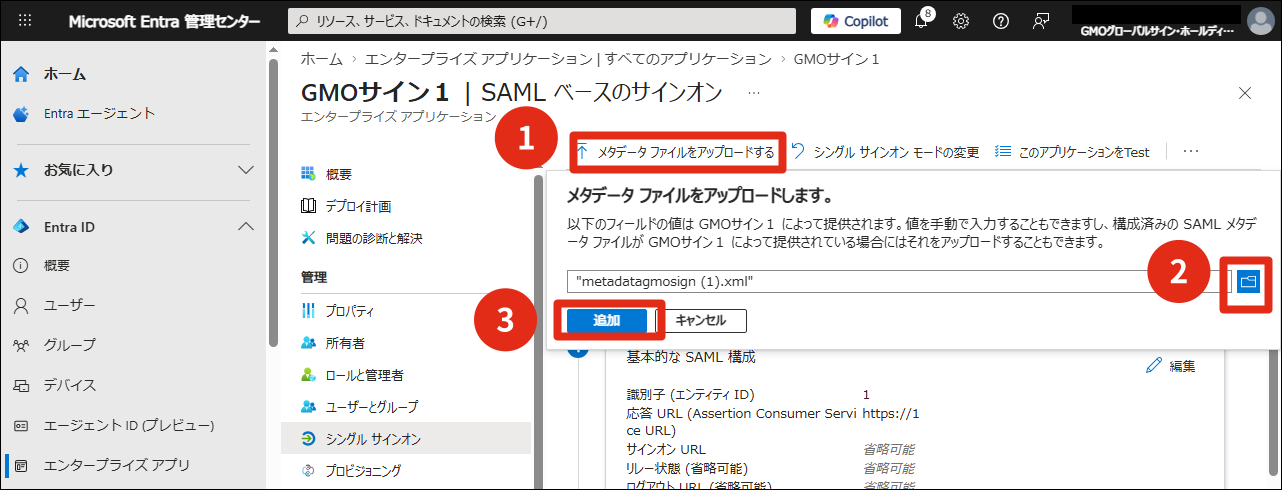Click エンタープライズ アプリケーション breadcrumb link
This screenshot has height=490, width=1282.
[568, 59]
